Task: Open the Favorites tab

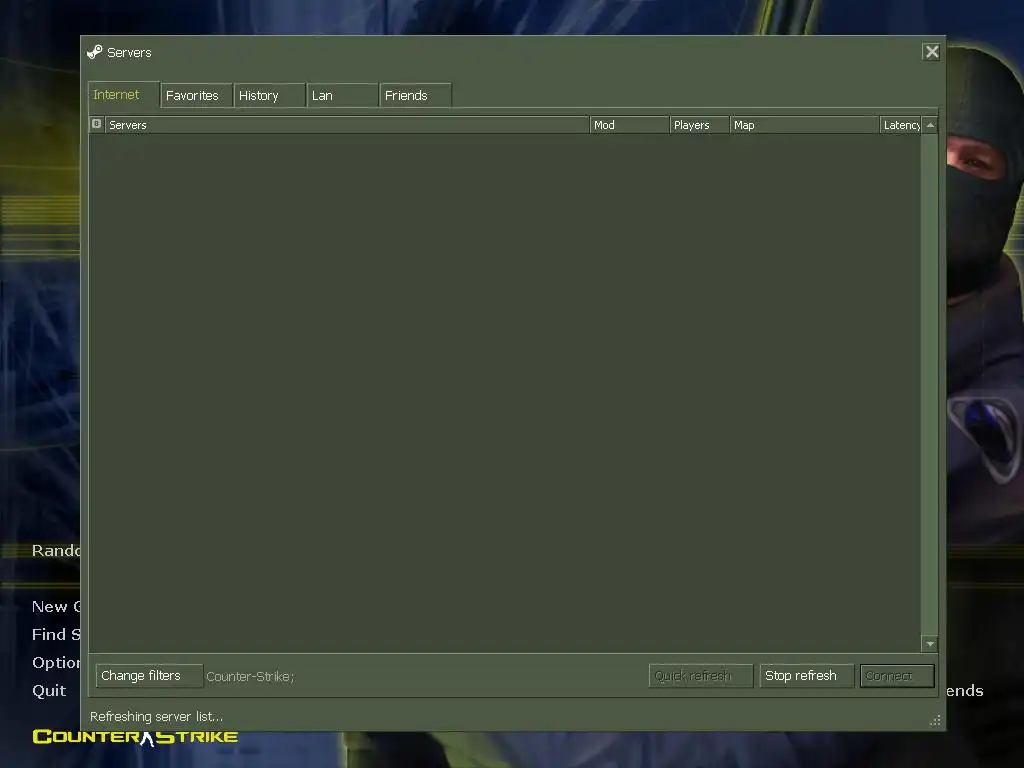Action: click(x=197, y=95)
